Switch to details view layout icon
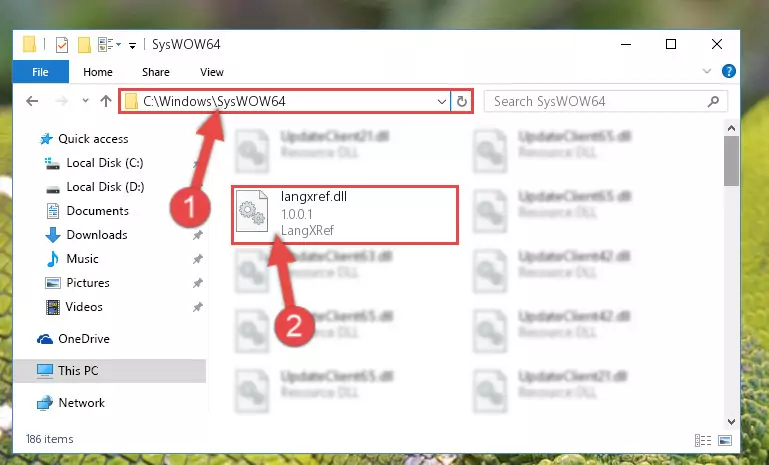Viewport: 769px width, 465px height. click(703, 440)
